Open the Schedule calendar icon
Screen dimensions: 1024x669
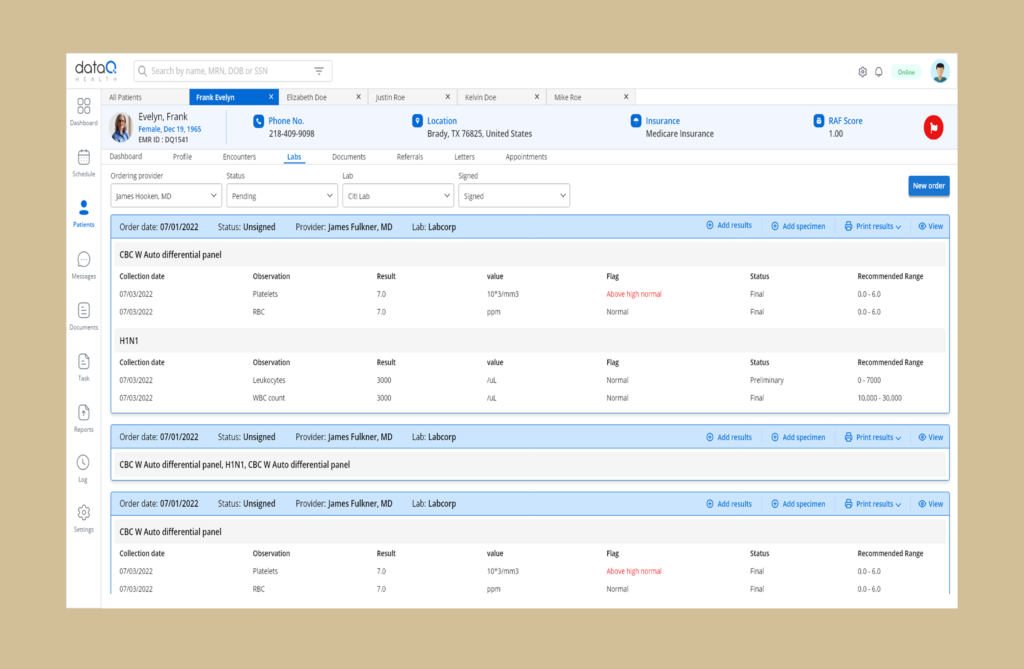[84, 157]
